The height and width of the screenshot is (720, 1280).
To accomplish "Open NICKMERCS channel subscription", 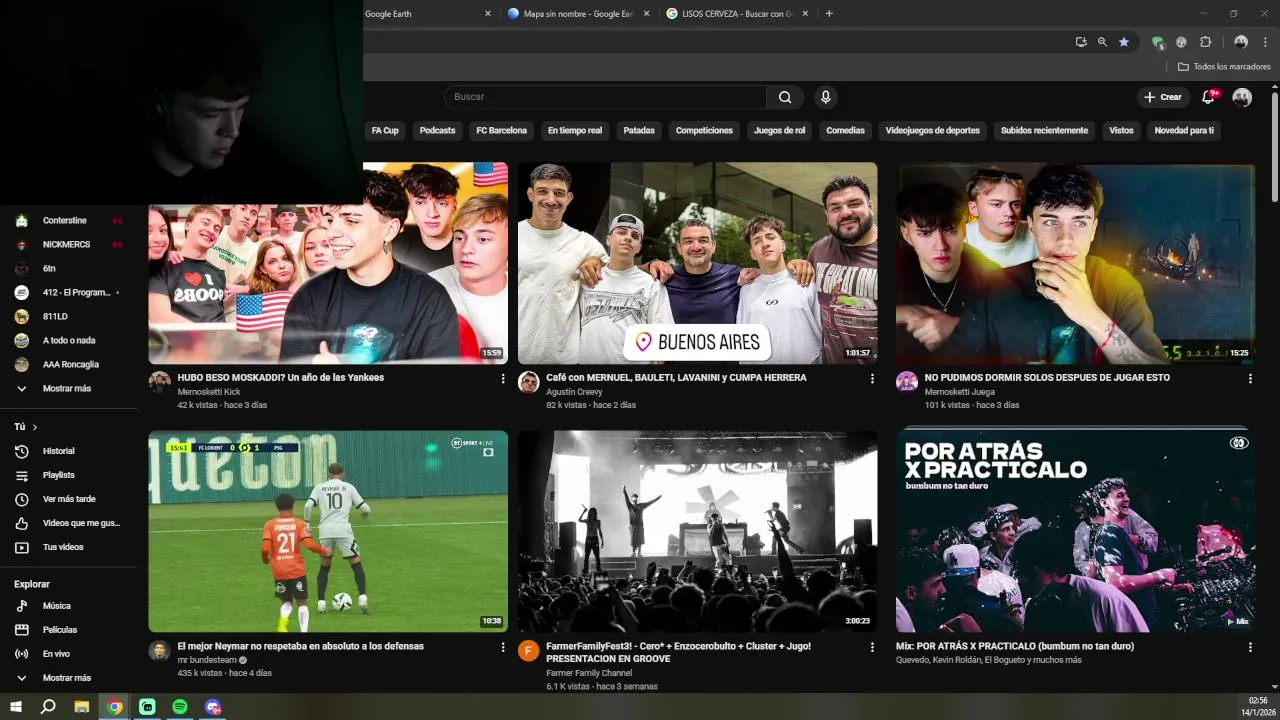I will click(x=68, y=244).
